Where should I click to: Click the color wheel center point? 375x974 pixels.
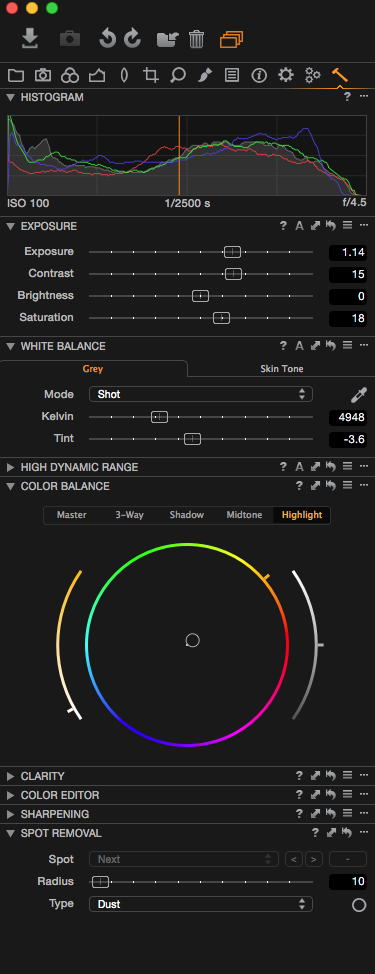tap(192, 640)
